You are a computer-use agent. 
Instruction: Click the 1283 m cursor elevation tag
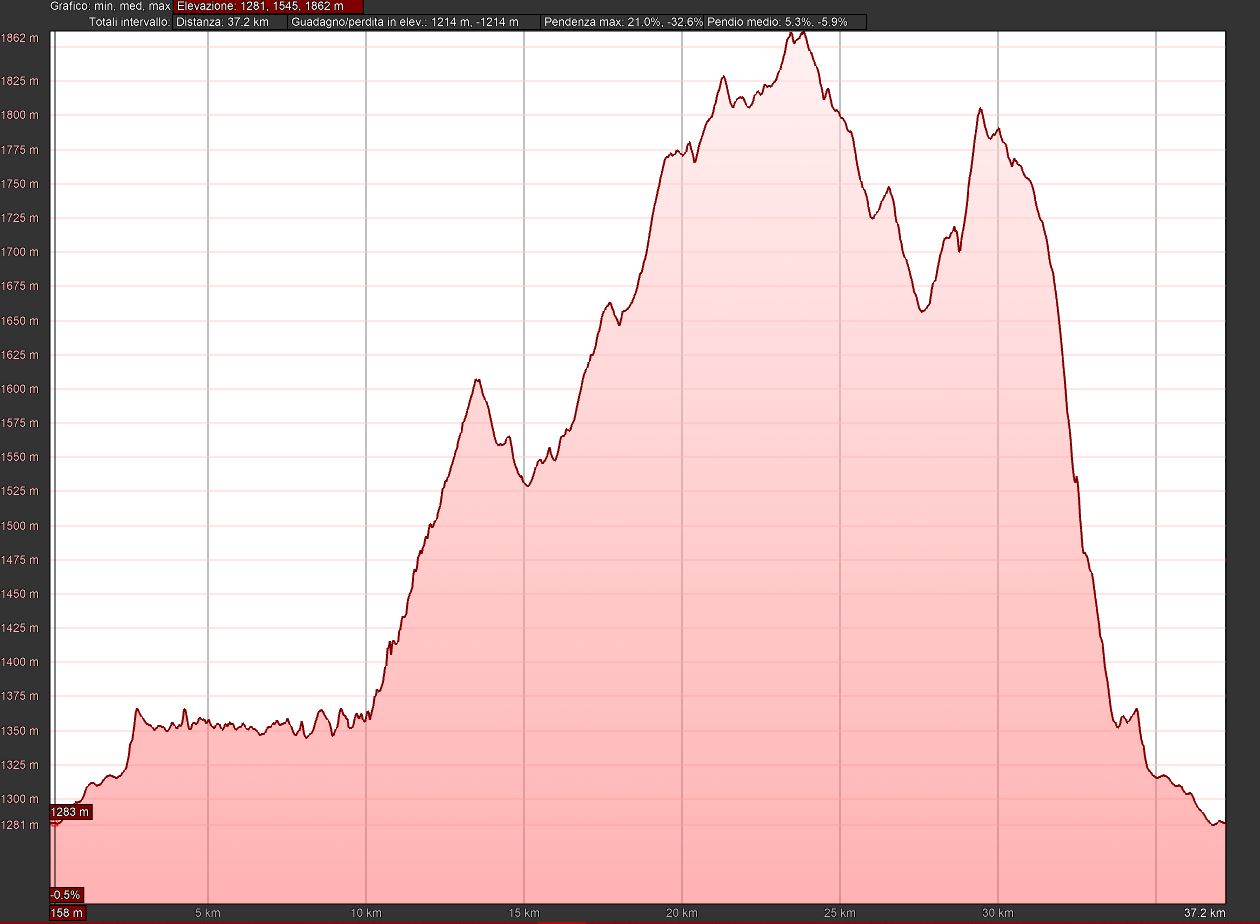pyautogui.click(x=70, y=812)
